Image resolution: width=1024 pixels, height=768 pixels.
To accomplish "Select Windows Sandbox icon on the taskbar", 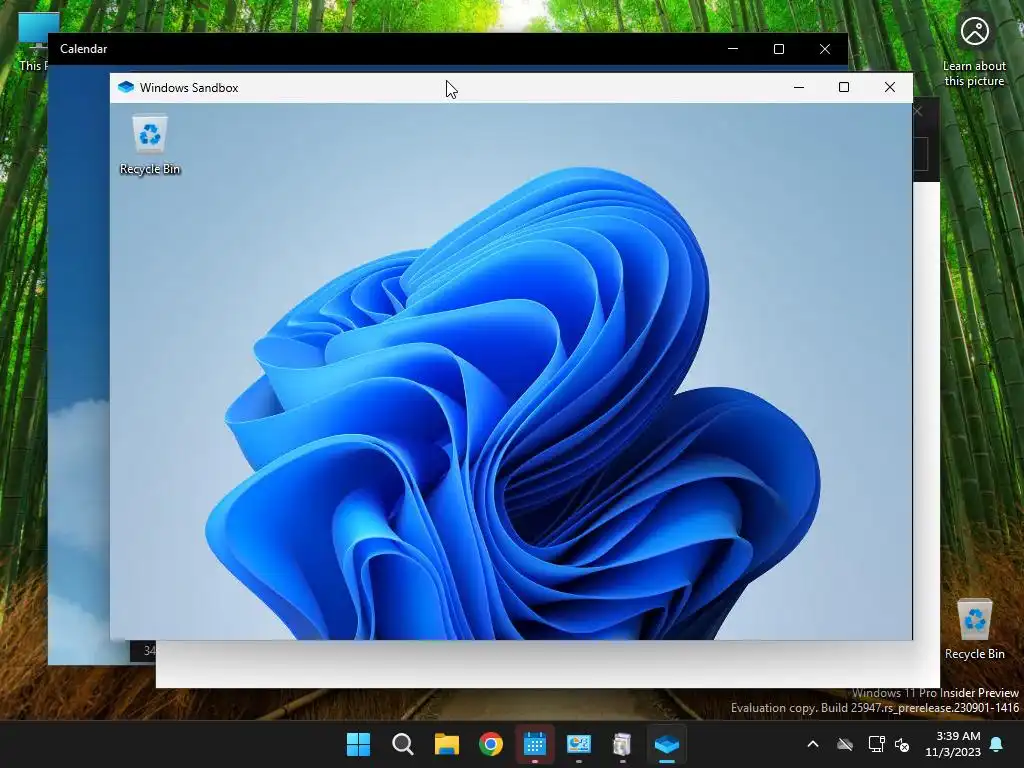I will pyautogui.click(x=667, y=744).
